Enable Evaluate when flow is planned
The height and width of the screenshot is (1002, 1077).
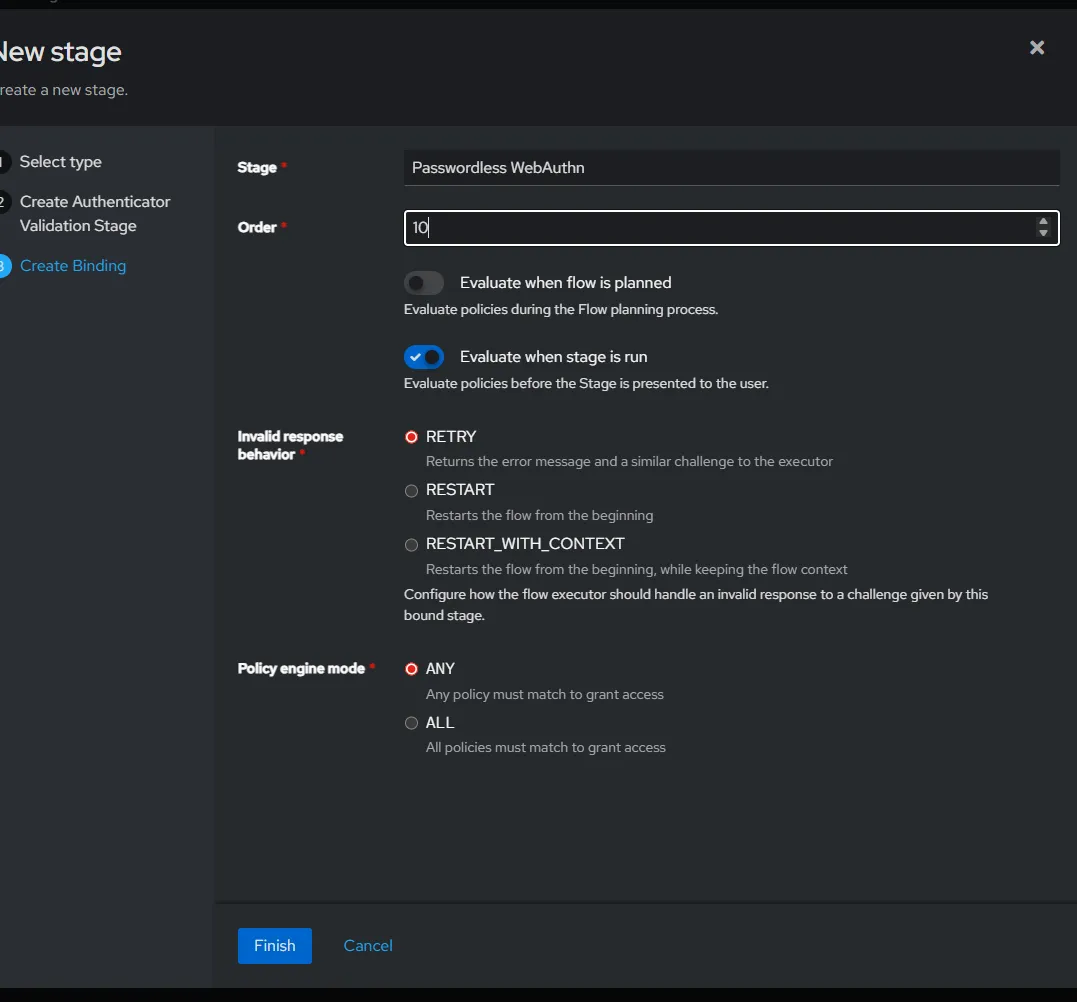click(424, 283)
